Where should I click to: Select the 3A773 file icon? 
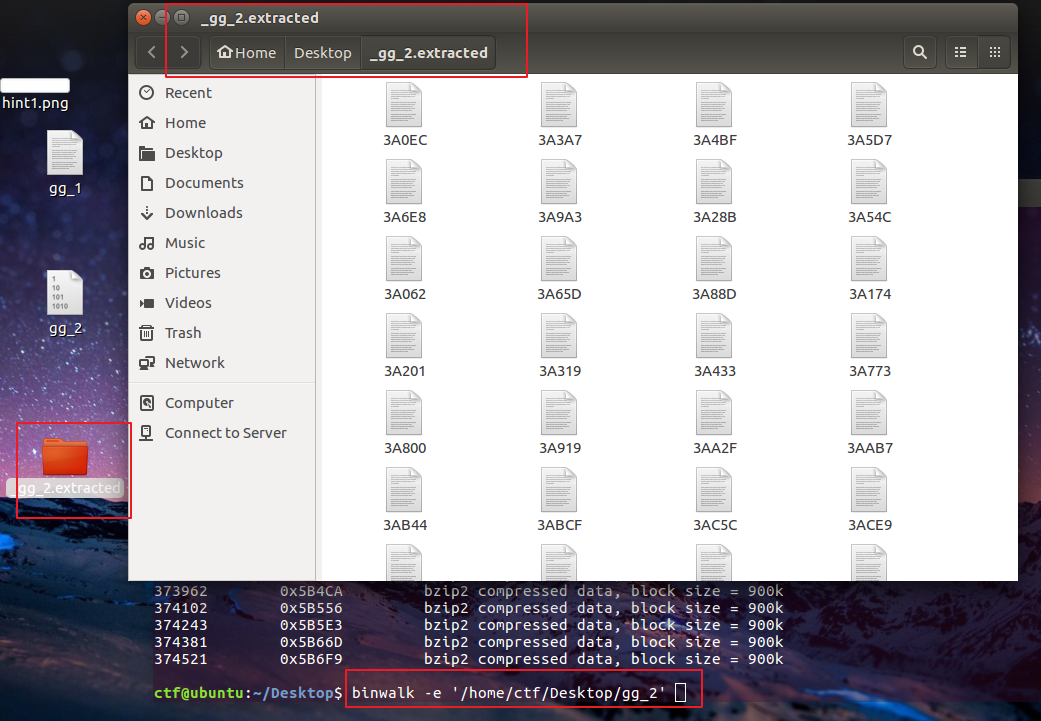coord(869,336)
